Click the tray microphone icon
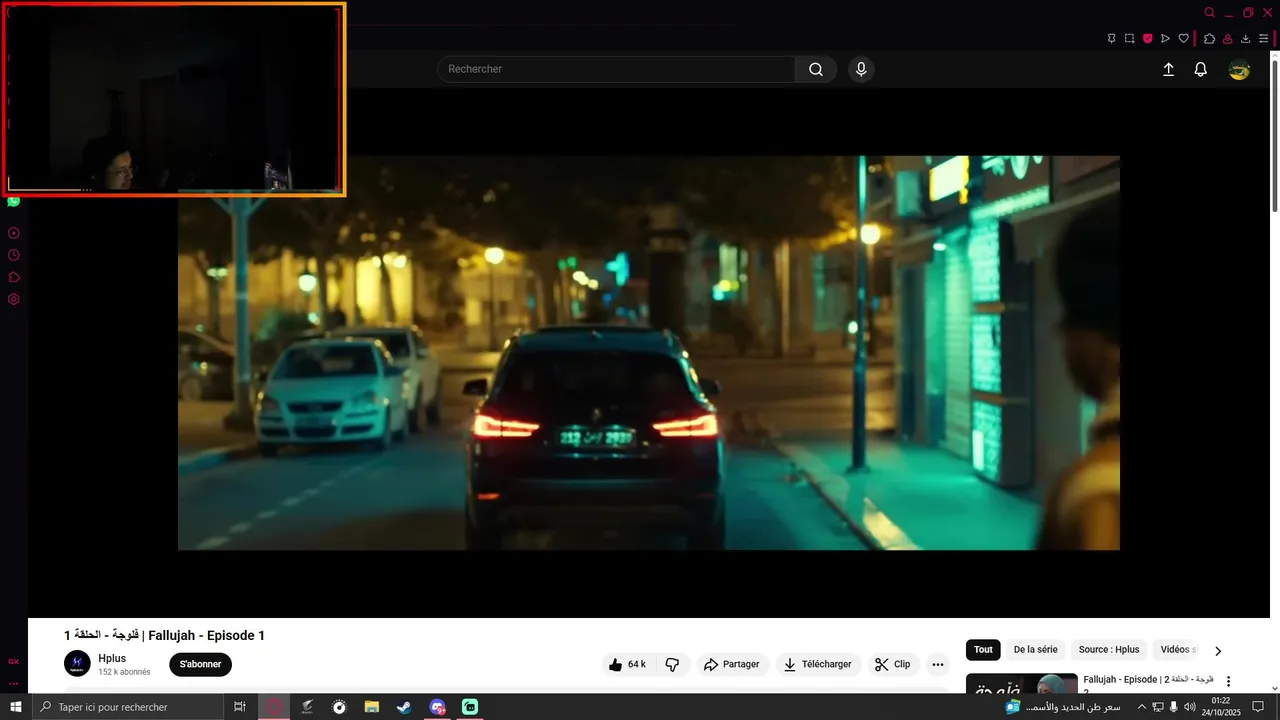Viewport: 1280px width, 720px height. [x=1174, y=707]
